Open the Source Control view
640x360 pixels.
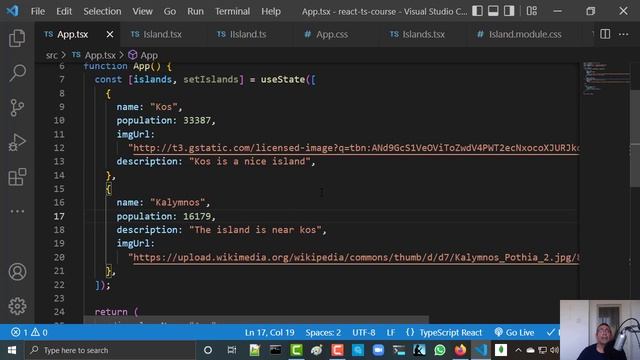click(17, 108)
